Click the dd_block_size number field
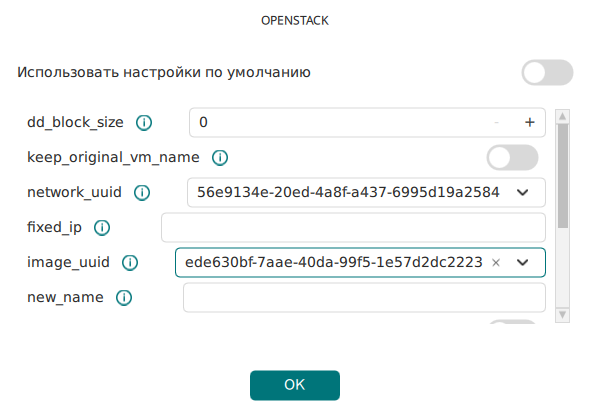The width and height of the screenshot is (590, 411). (367, 122)
